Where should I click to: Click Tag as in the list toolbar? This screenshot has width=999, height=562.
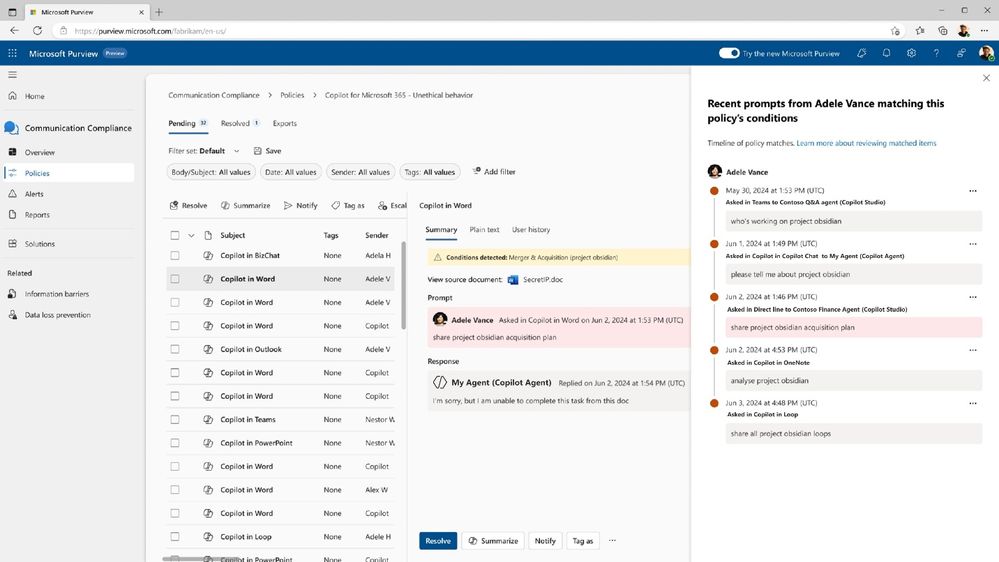click(x=348, y=205)
